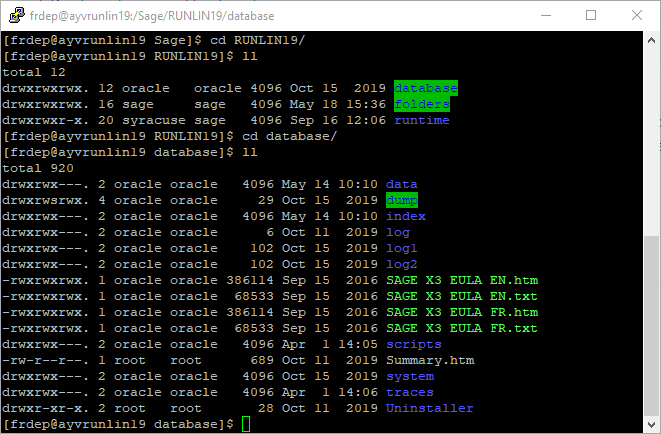This screenshot has width=661, height=434.
Task: Click permissions '-rw-r--r--.' of Summary.htm row
Action: click(x=46, y=360)
